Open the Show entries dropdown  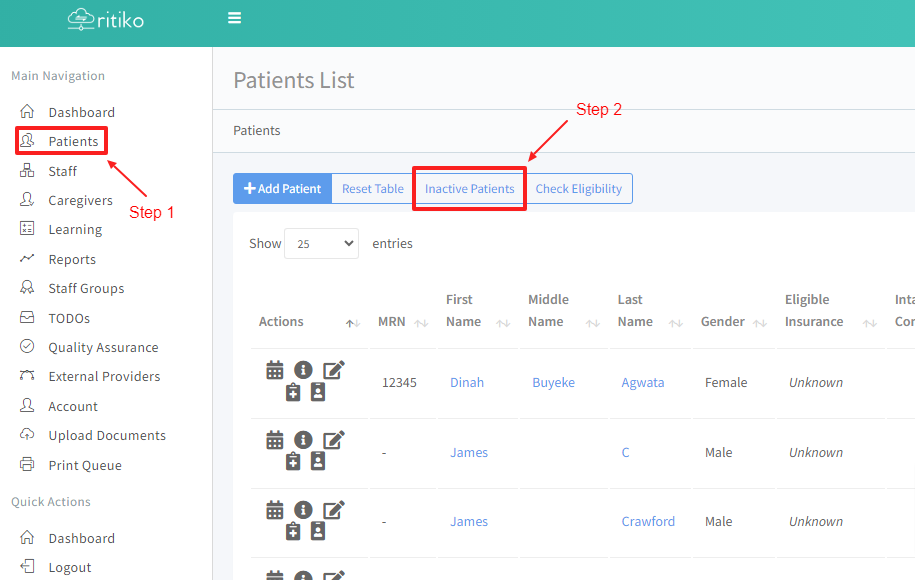click(x=321, y=244)
